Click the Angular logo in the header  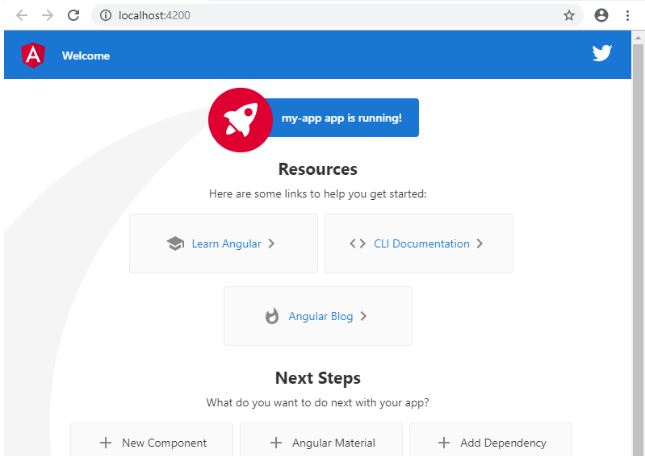click(33, 55)
